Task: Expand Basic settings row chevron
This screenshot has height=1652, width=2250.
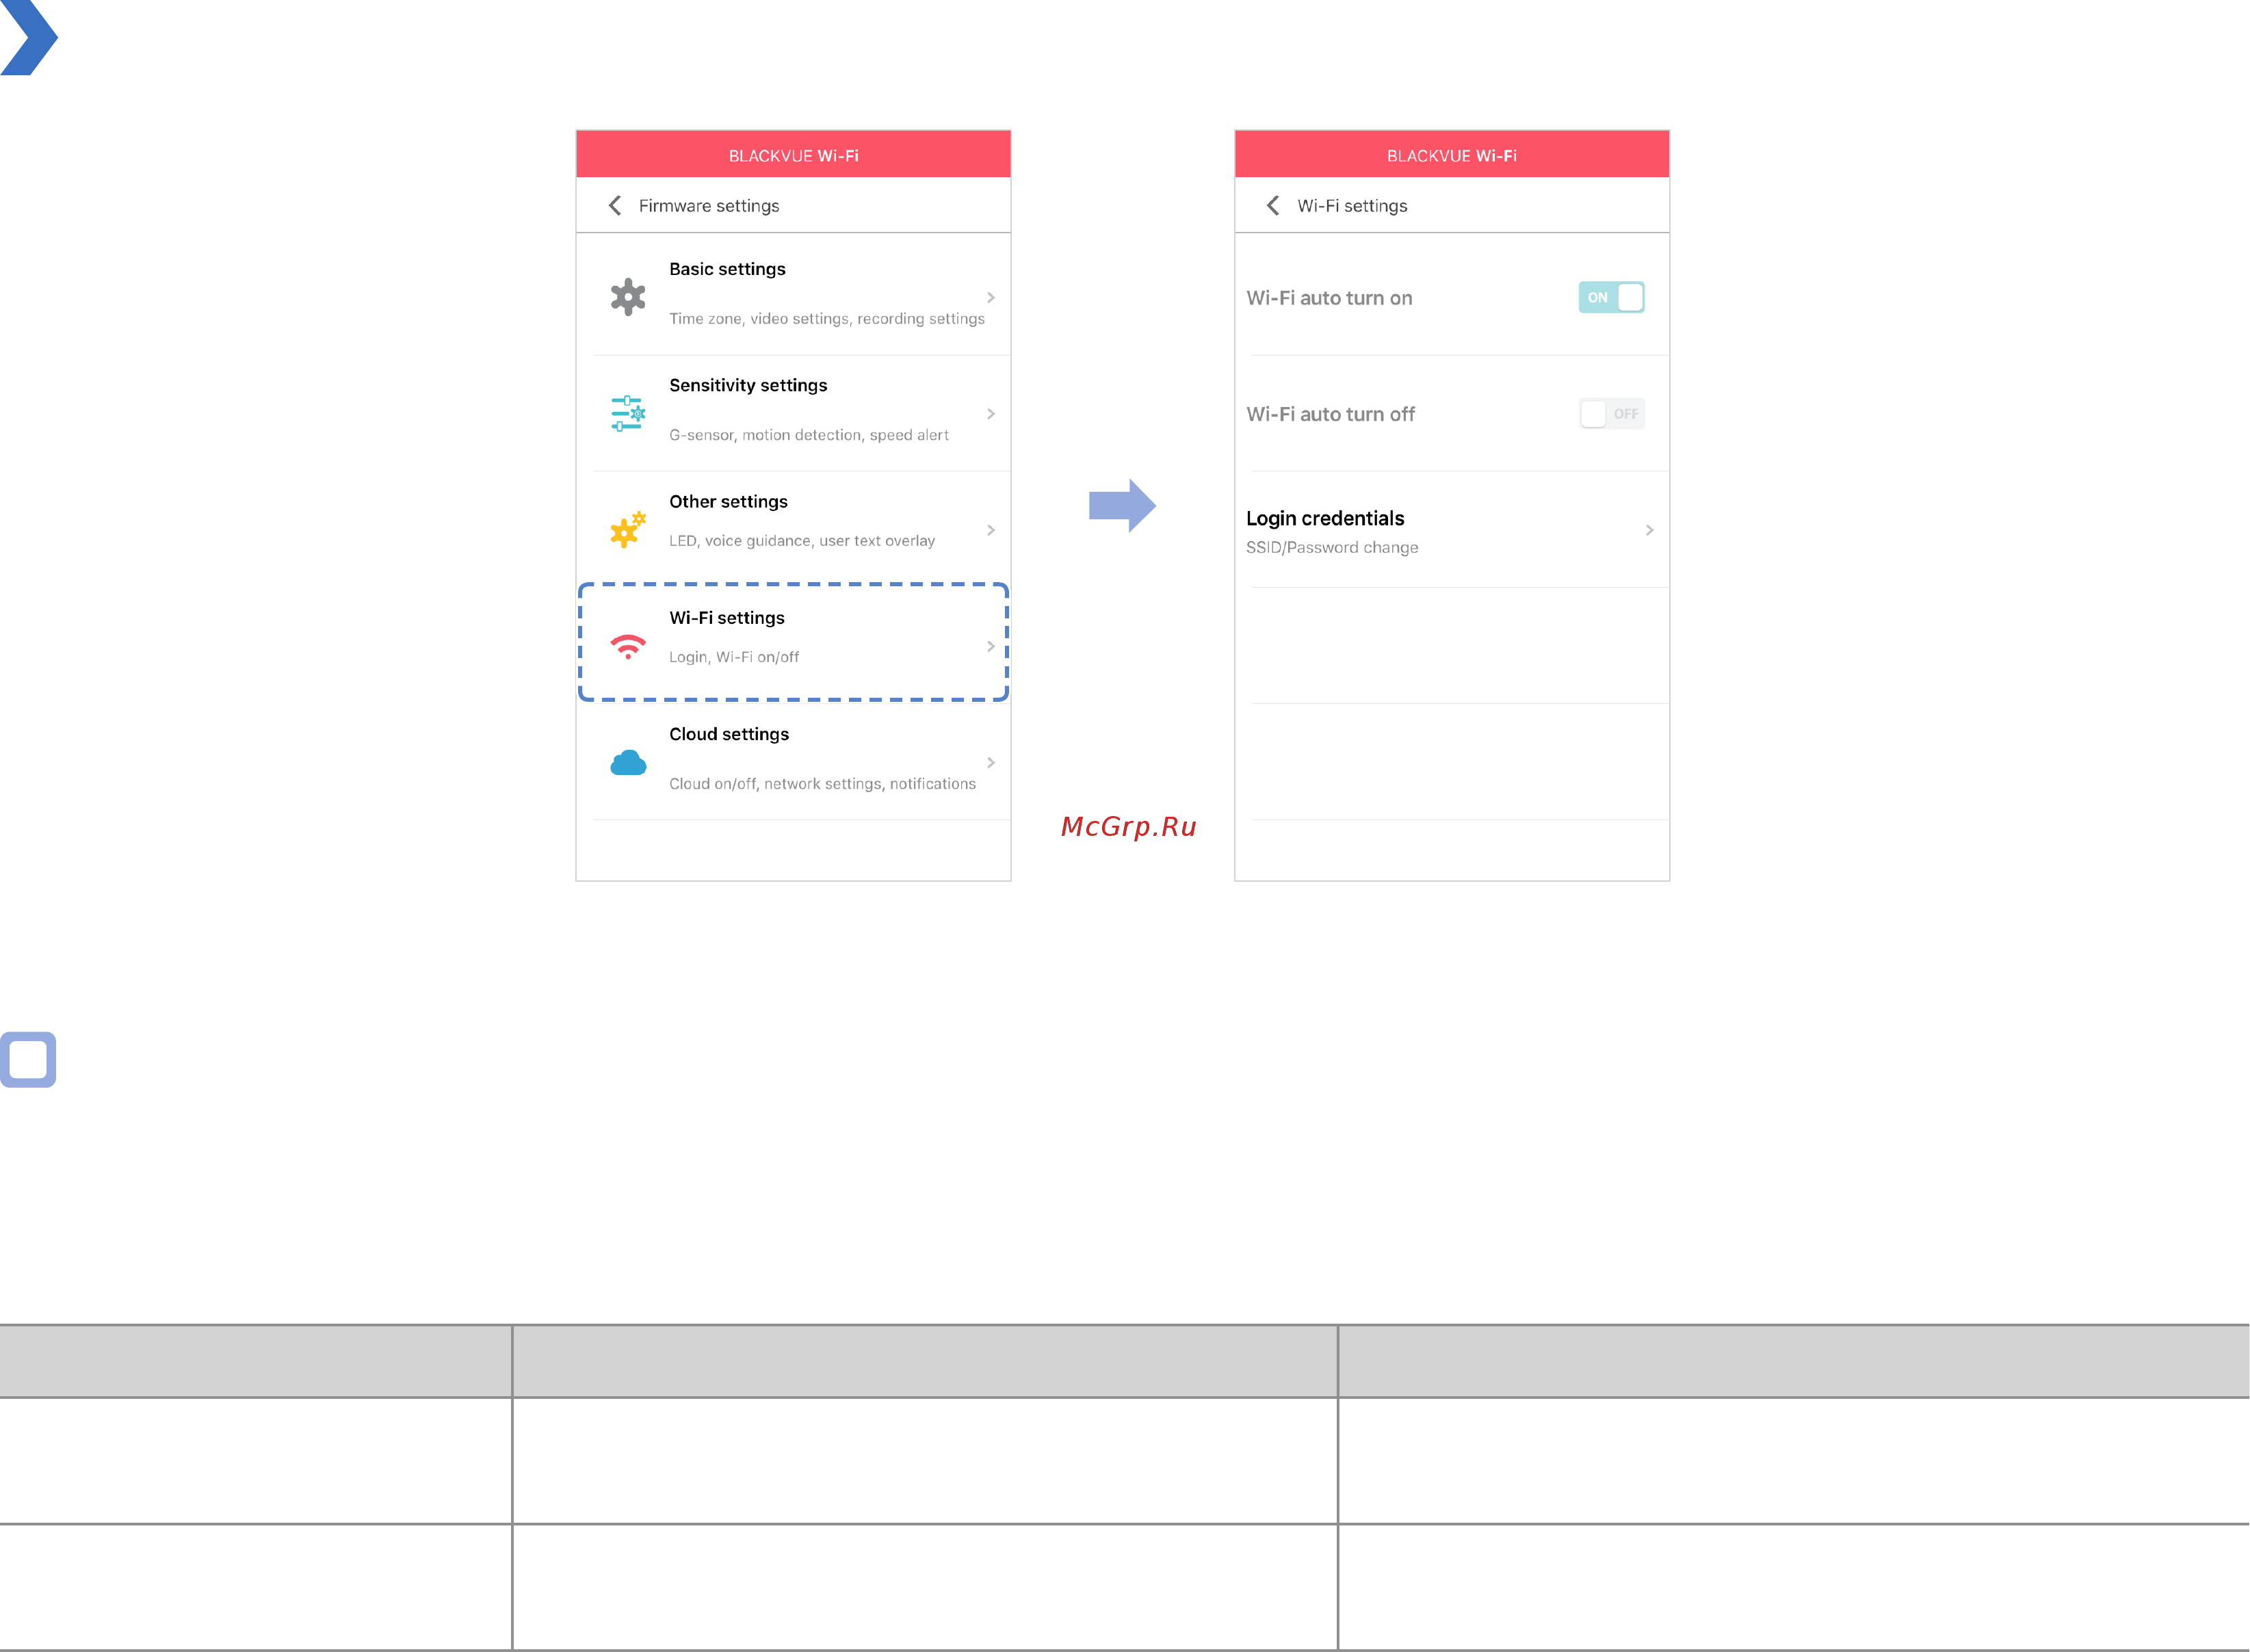Action: pyautogui.click(x=991, y=297)
